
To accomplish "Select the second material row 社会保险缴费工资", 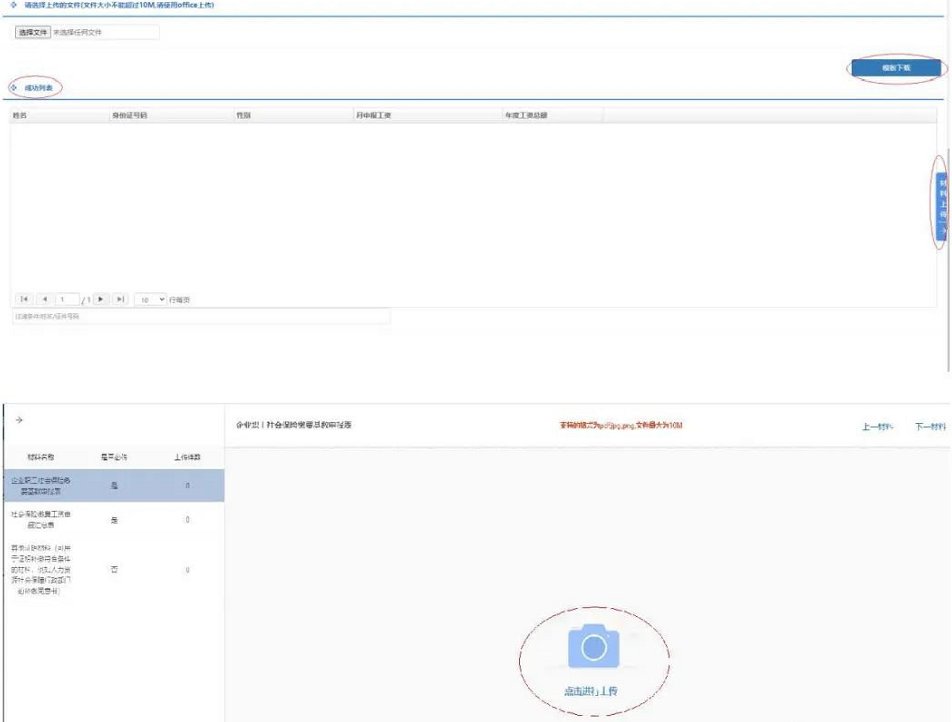I will (x=111, y=519).
